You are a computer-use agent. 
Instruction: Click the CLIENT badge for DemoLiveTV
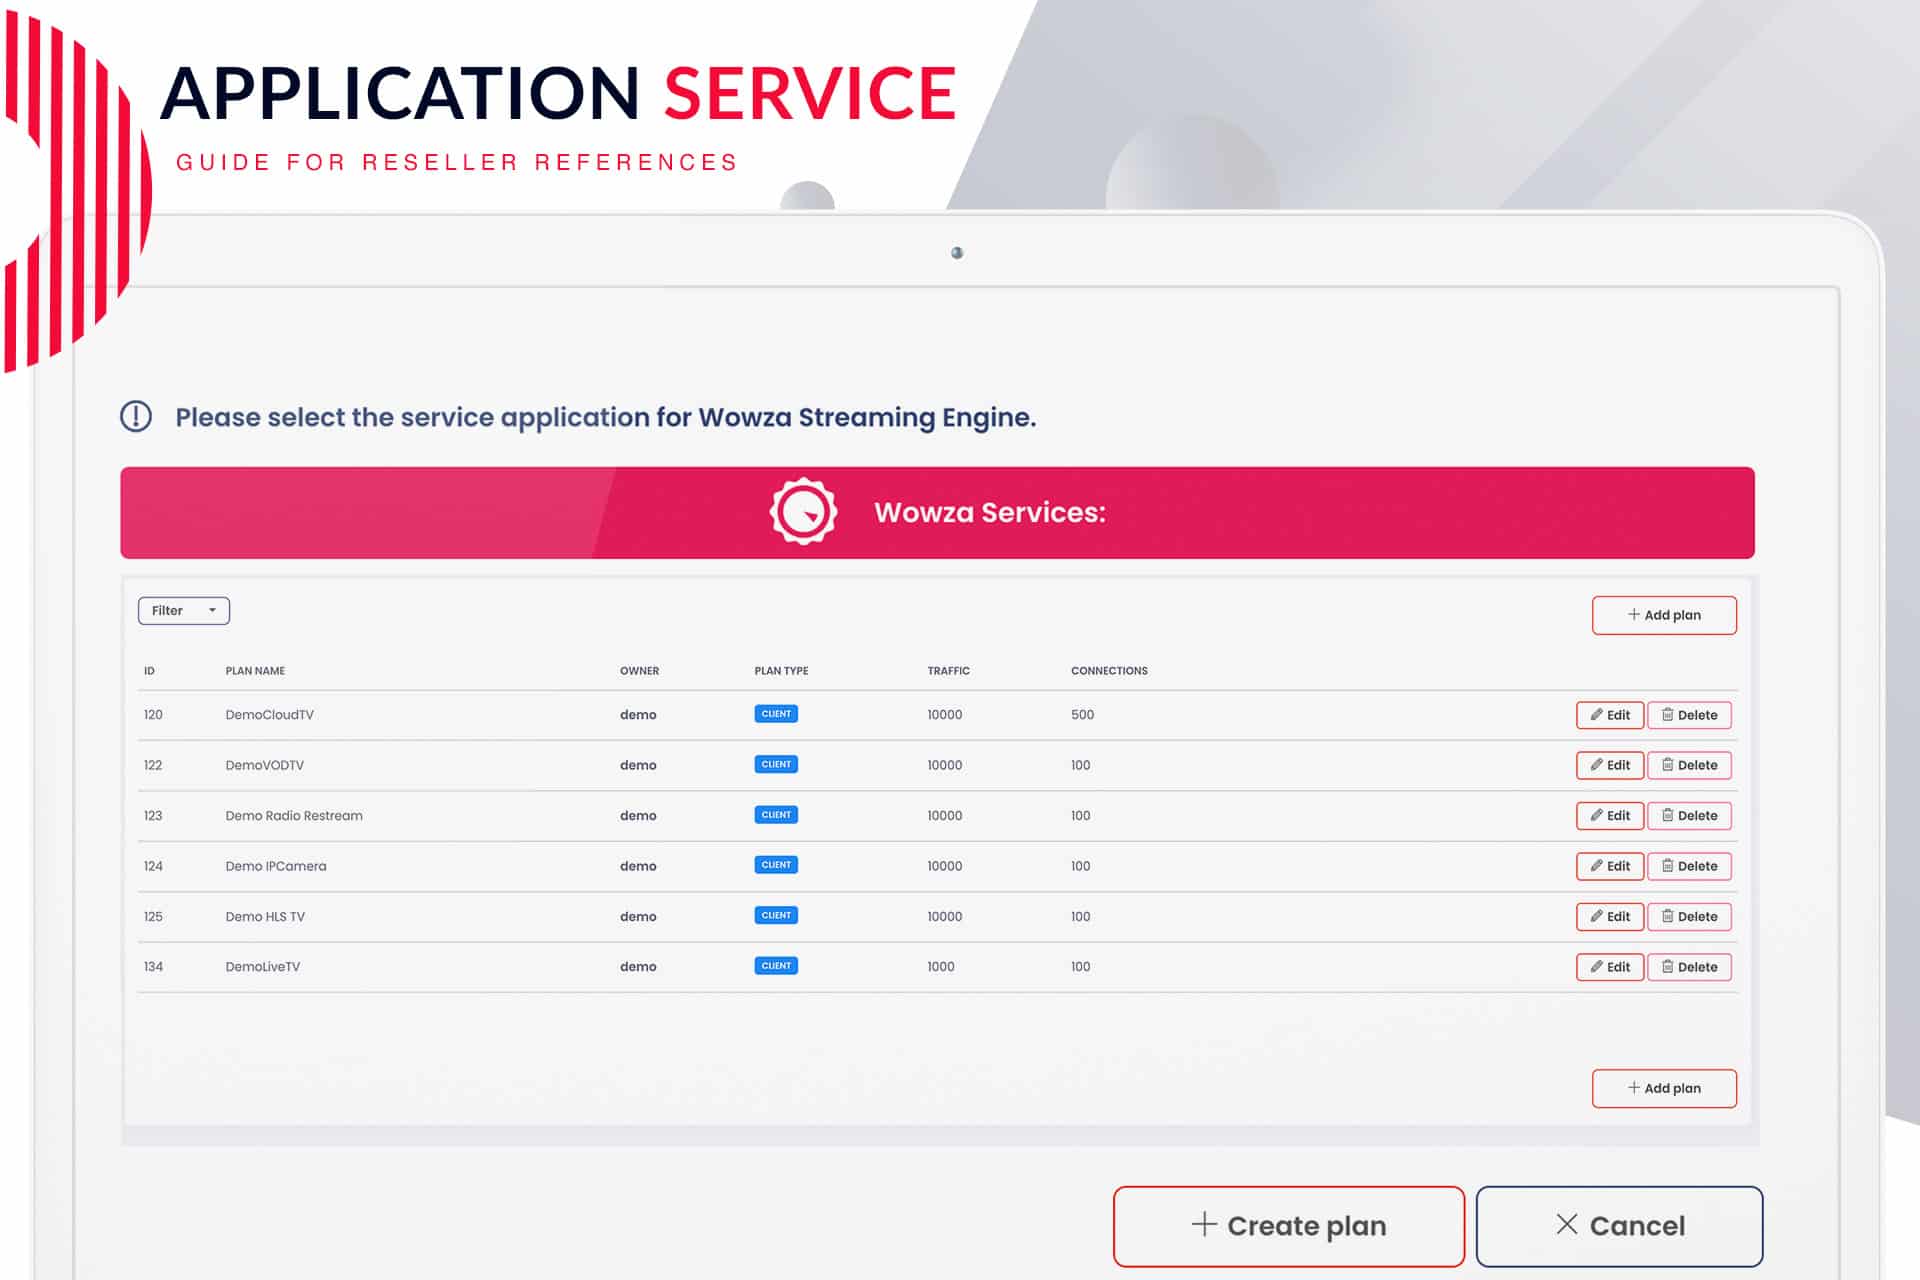point(776,966)
